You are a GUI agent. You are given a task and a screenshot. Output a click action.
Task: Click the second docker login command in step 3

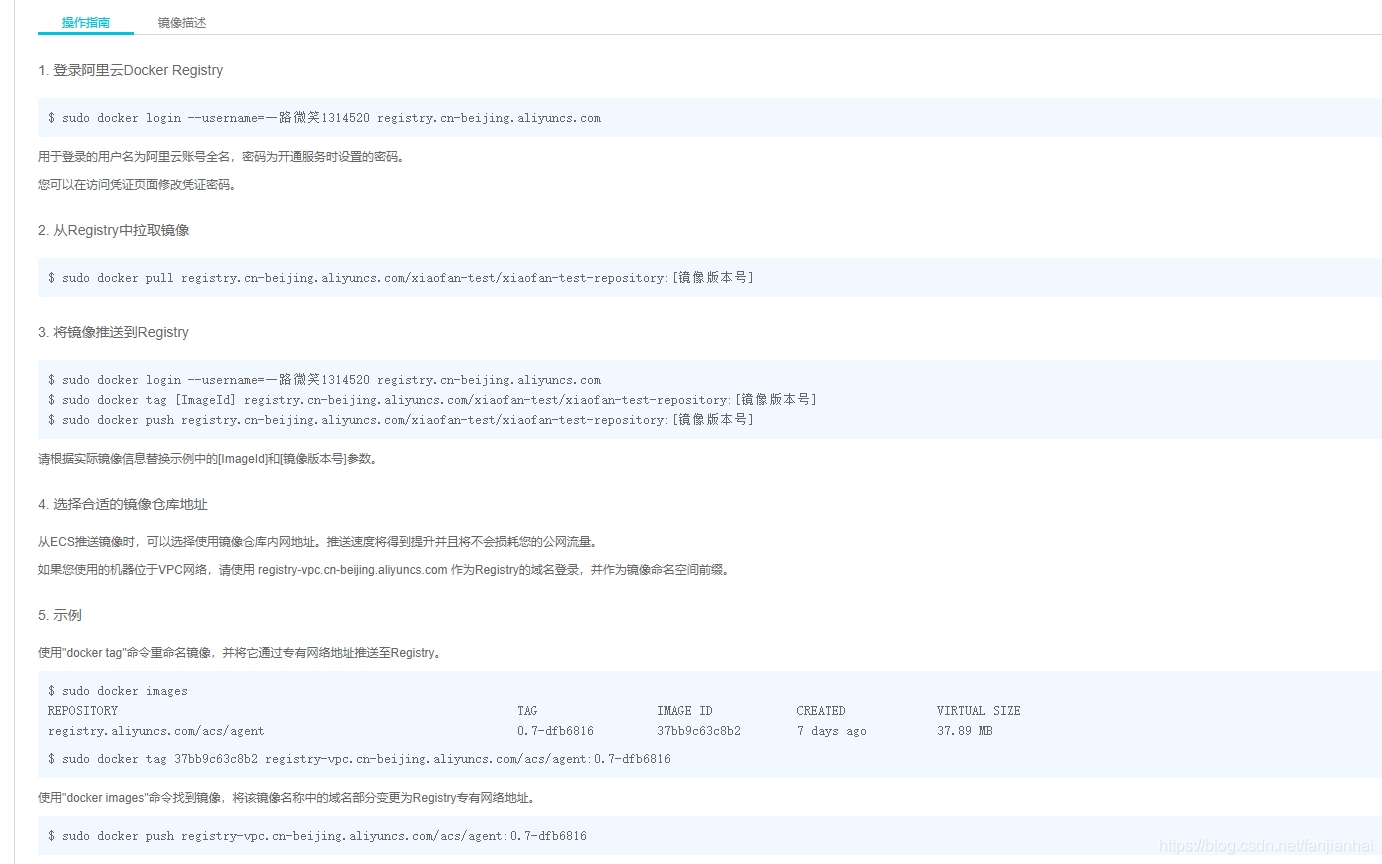coord(325,380)
